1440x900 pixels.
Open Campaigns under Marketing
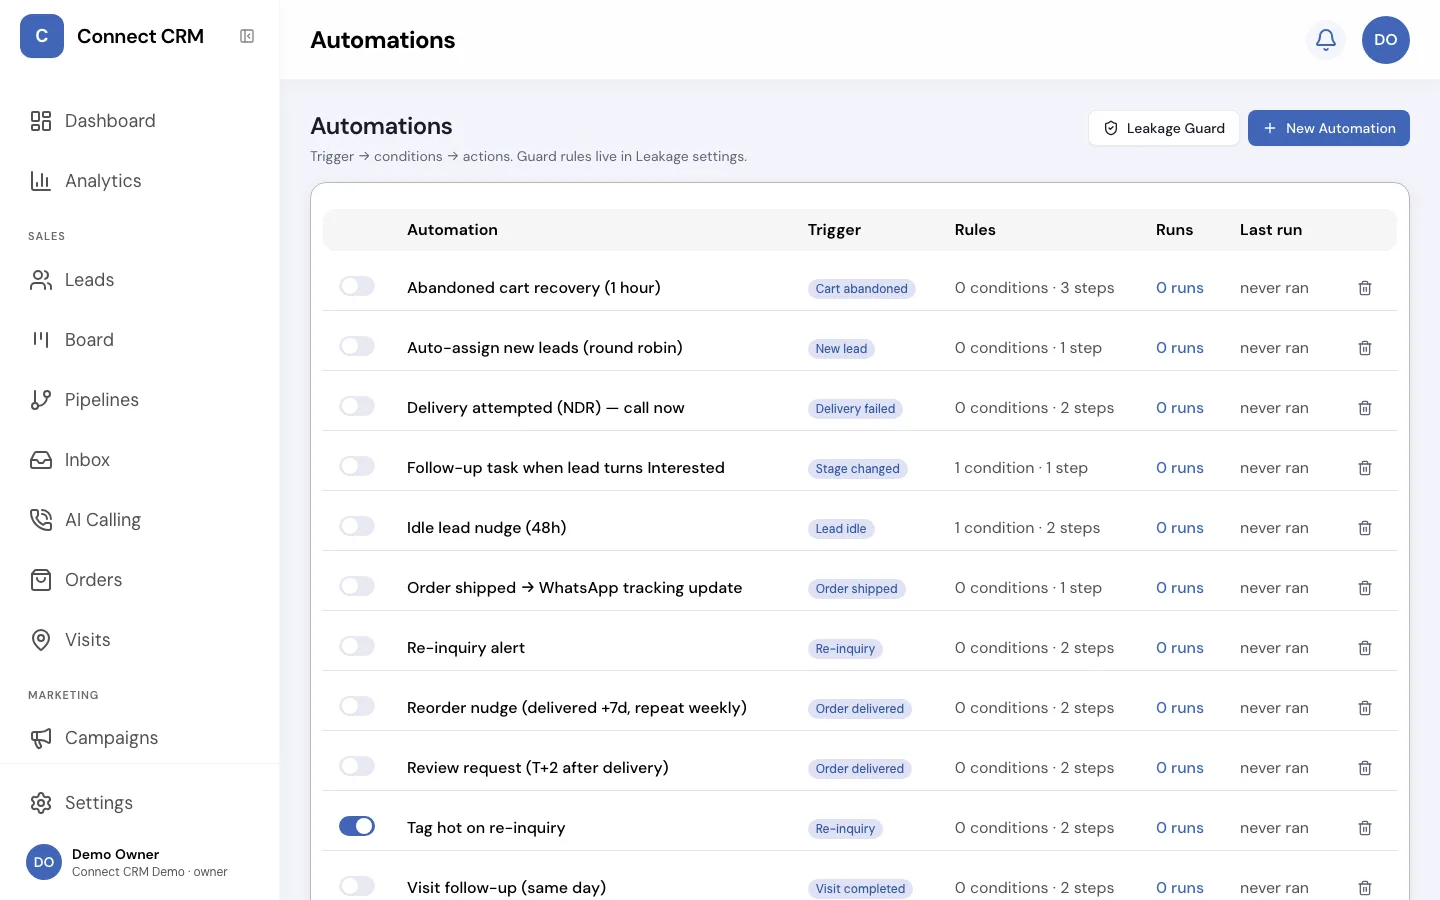click(140, 738)
